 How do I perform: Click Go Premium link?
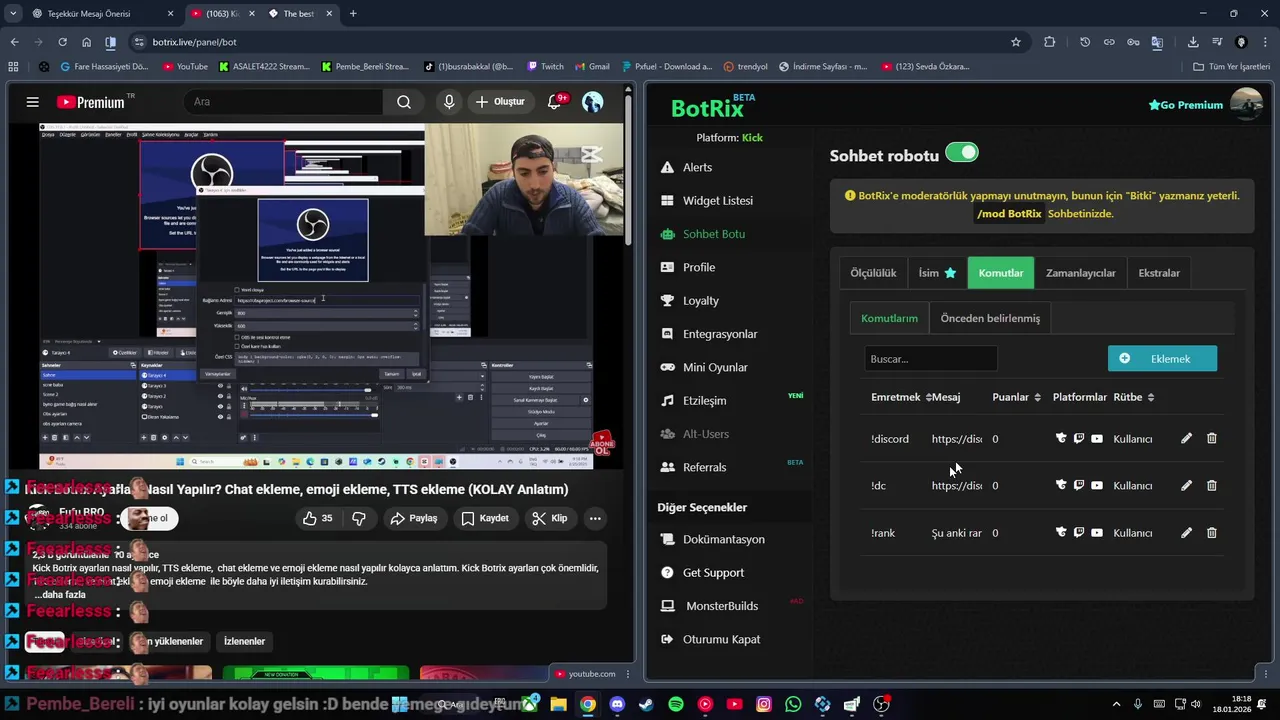tap(1185, 105)
